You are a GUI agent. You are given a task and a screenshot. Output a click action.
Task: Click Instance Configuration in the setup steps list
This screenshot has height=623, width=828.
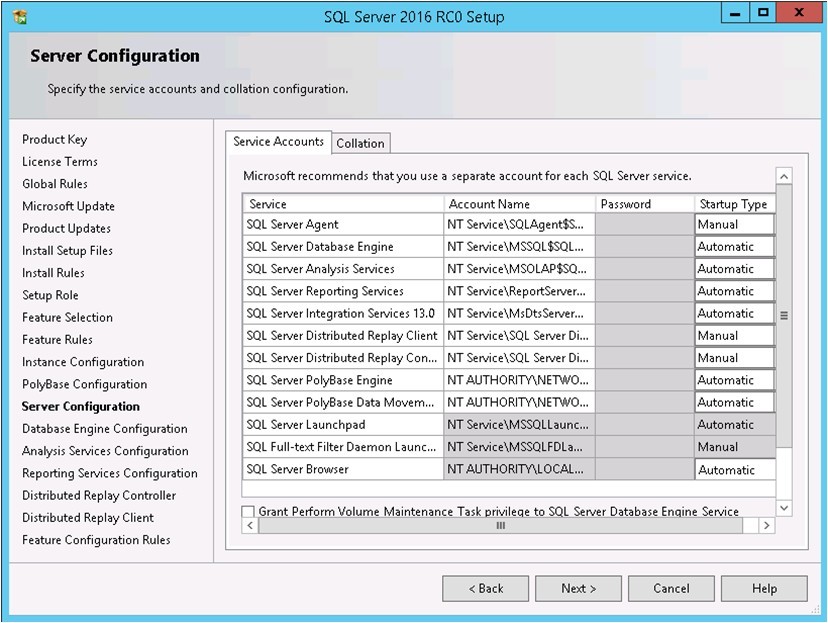point(83,362)
